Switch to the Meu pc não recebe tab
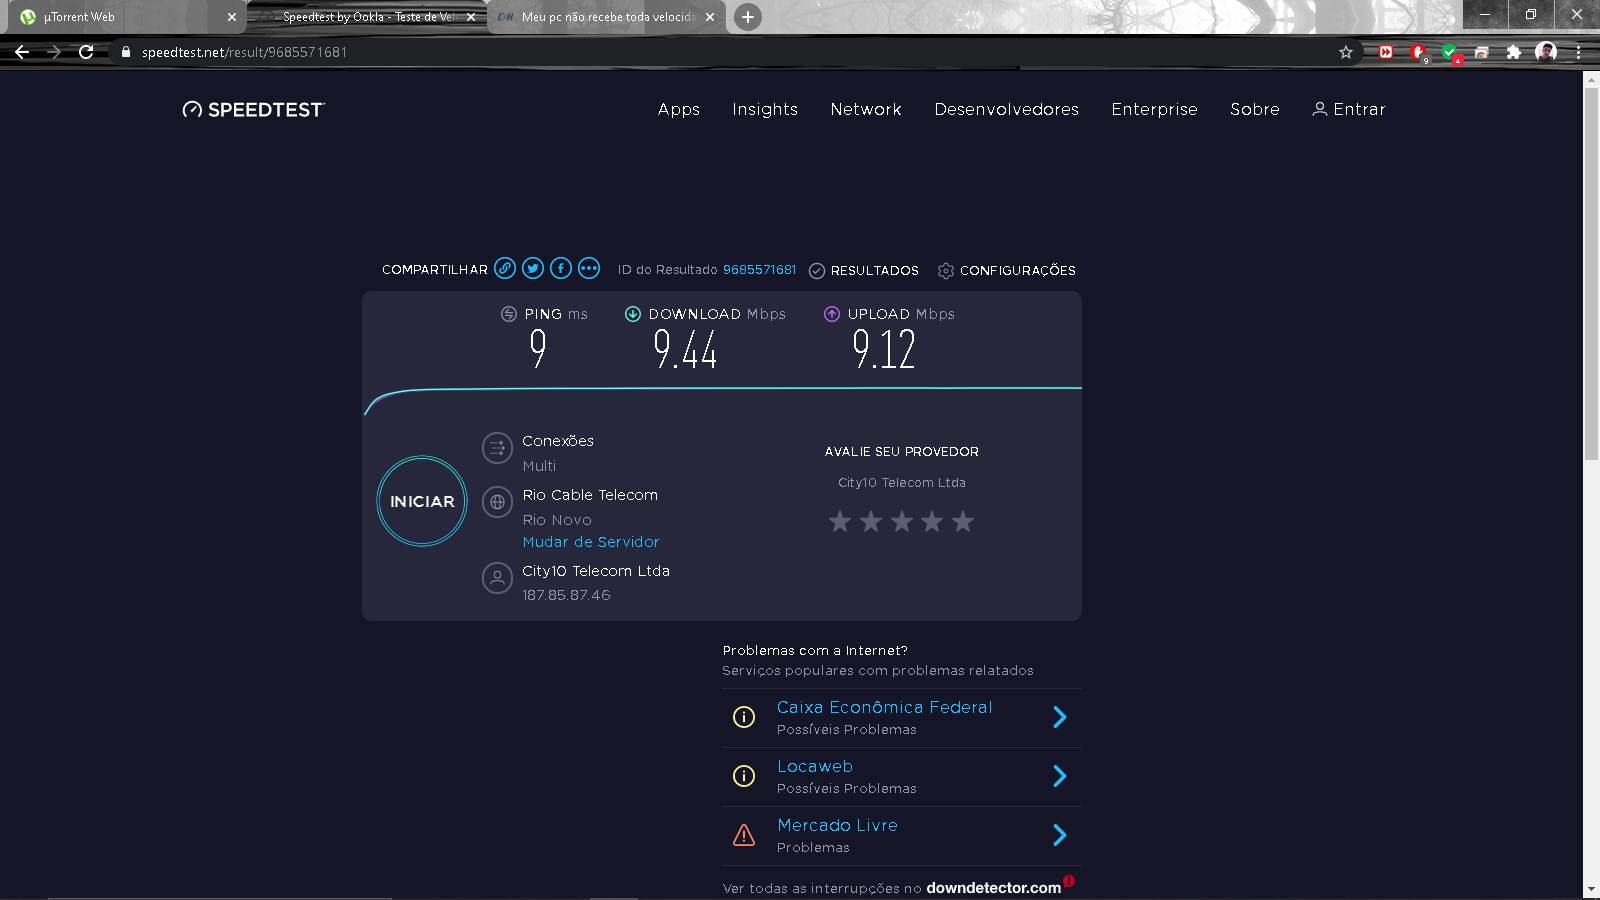 coord(606,17)
